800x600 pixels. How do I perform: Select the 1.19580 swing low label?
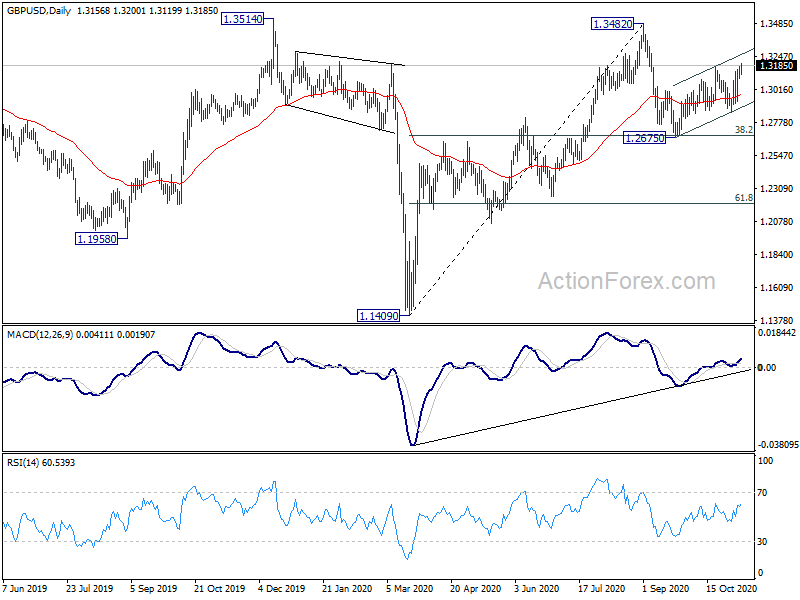click(96, 238)
